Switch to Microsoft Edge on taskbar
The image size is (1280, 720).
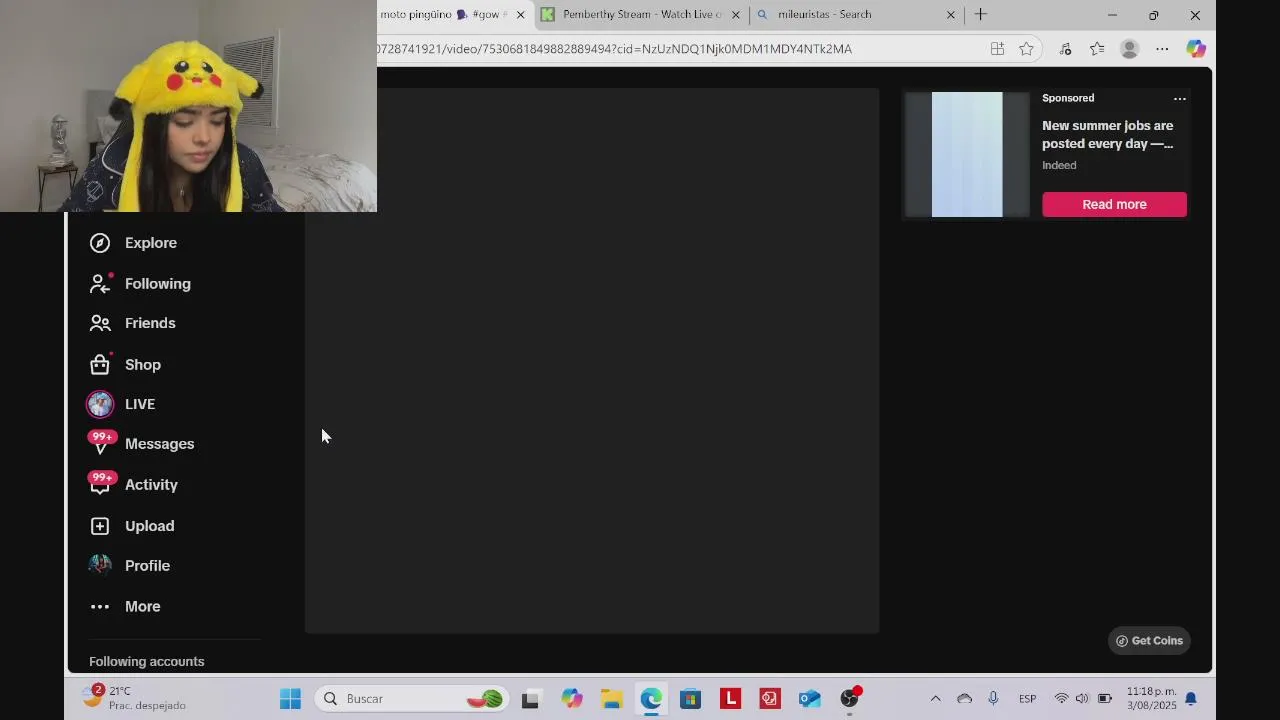651,699
